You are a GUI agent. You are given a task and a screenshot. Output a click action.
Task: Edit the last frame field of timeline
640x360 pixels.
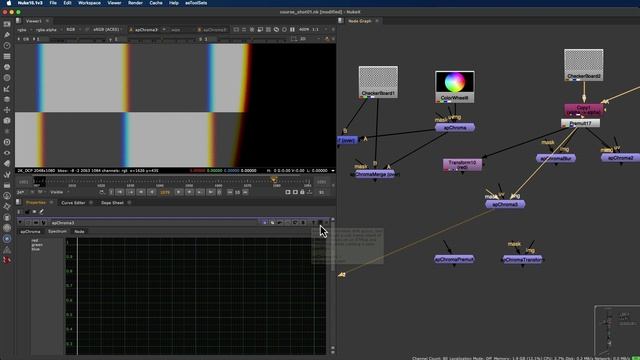click(322, 182)
